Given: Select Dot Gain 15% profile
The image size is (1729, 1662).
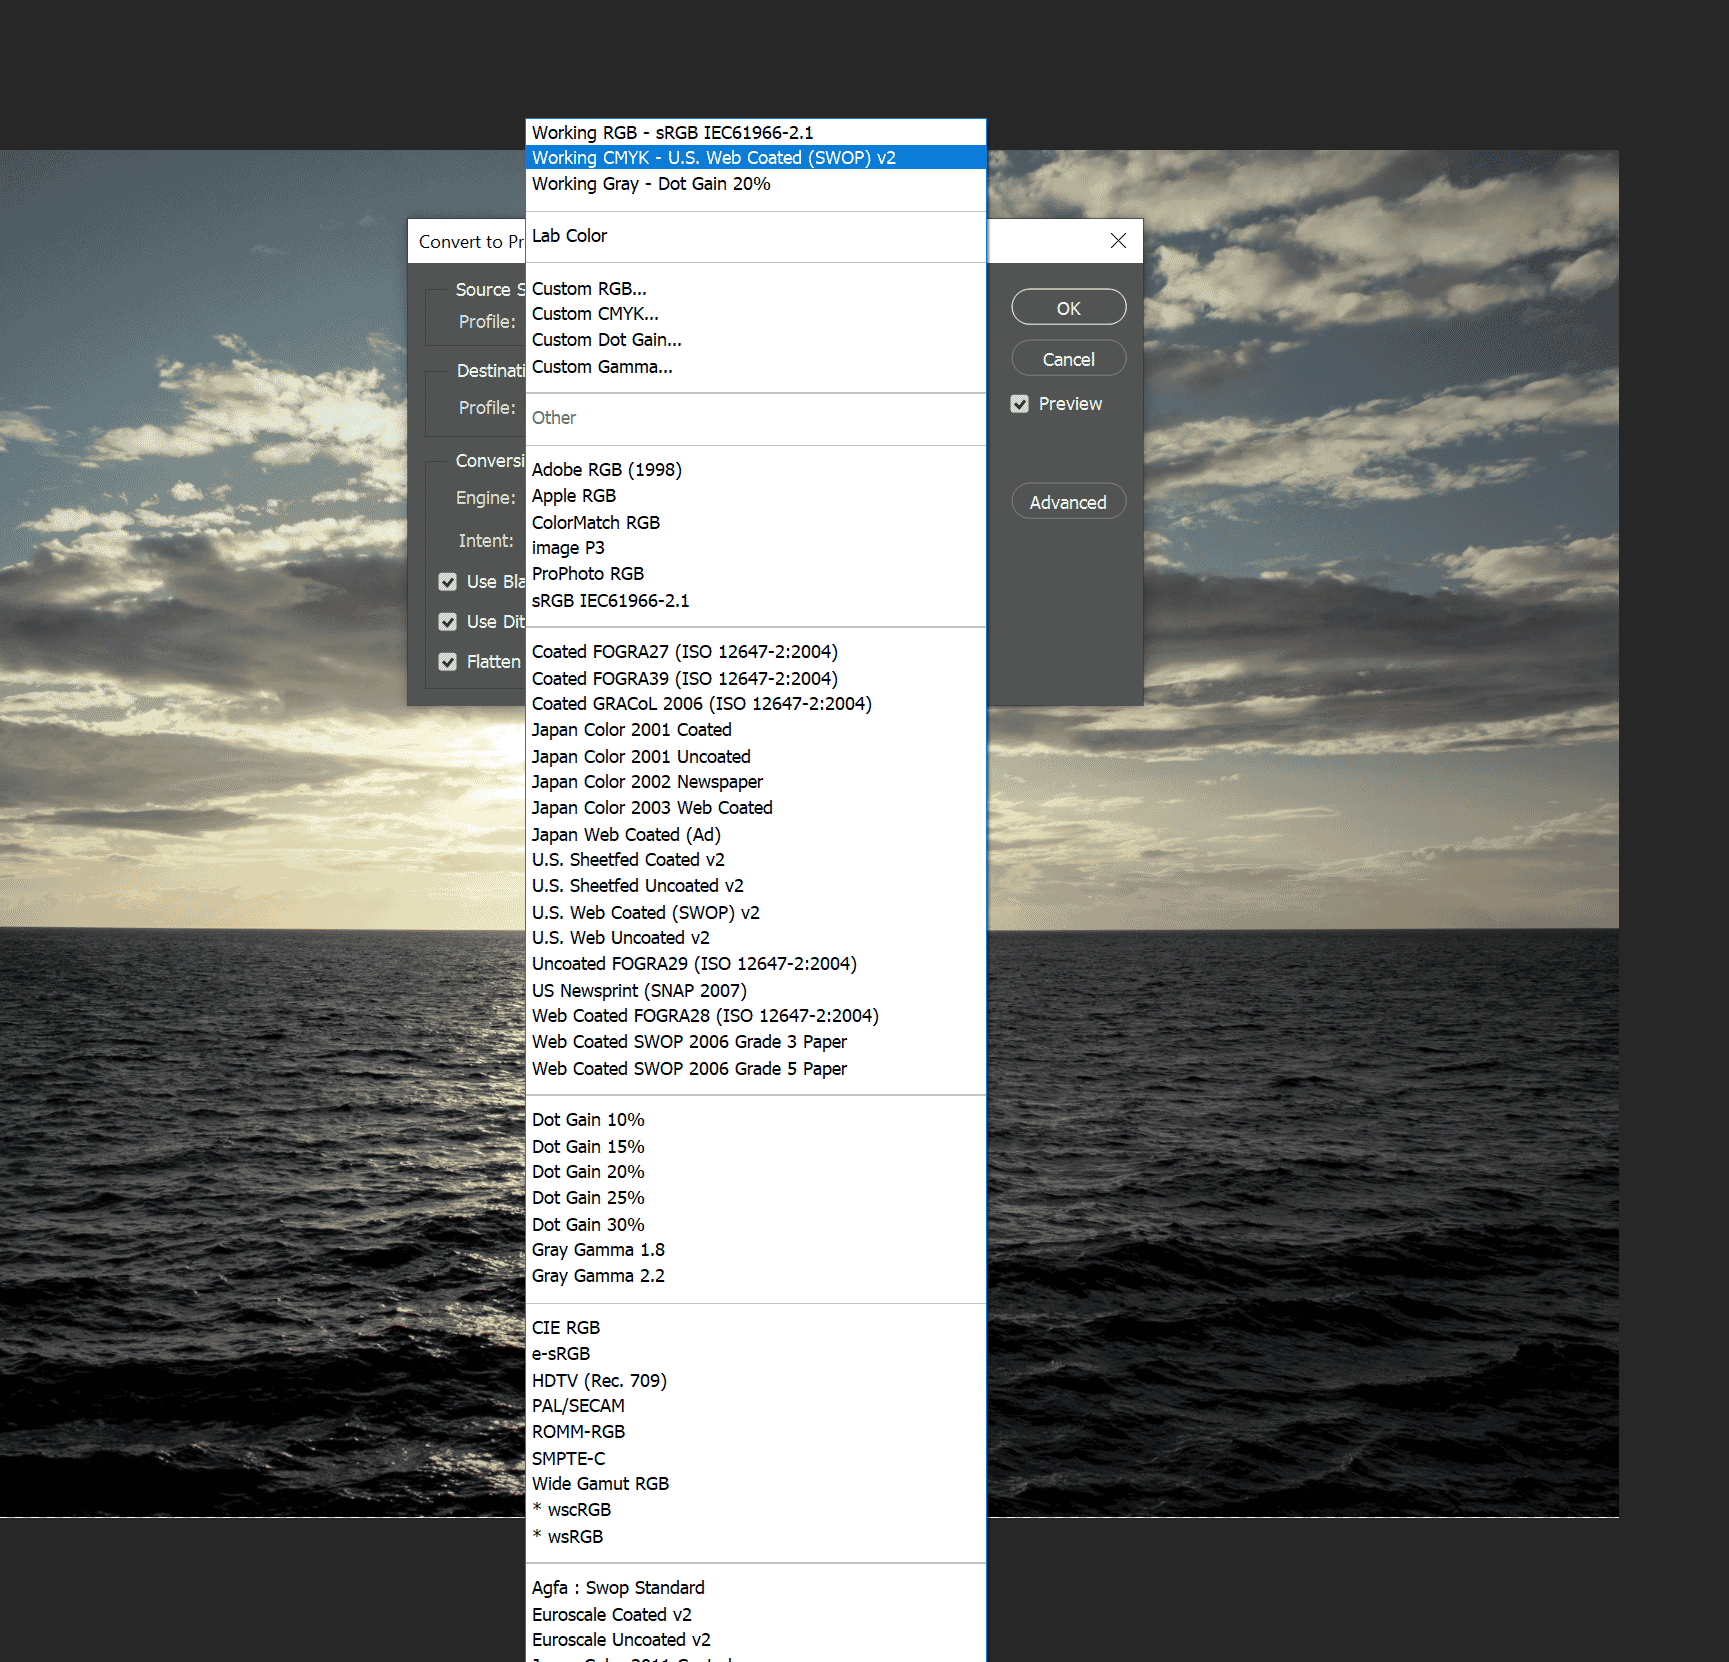Looking at the screenshot, I should point(588,1147).
